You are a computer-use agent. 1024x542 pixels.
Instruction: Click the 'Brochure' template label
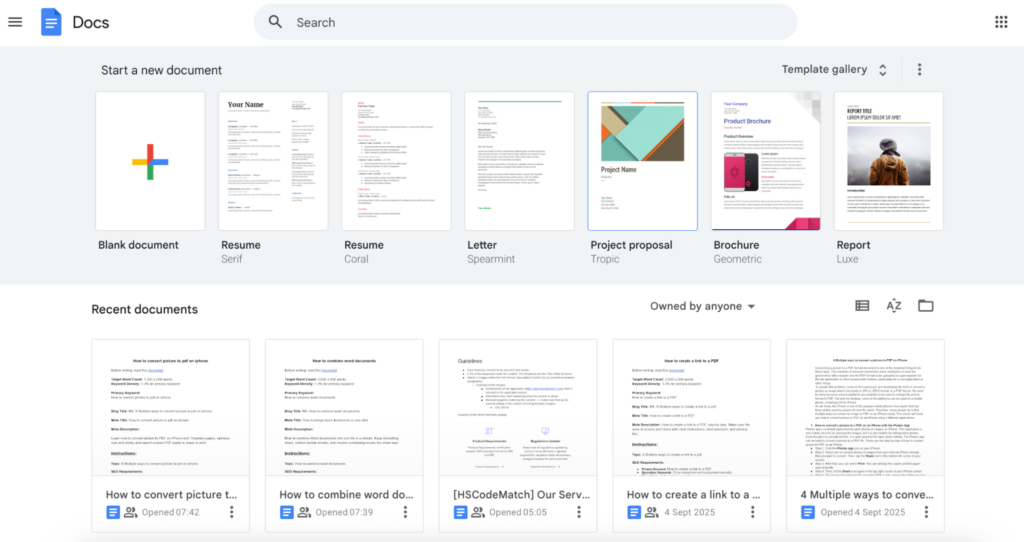[736, 245]
